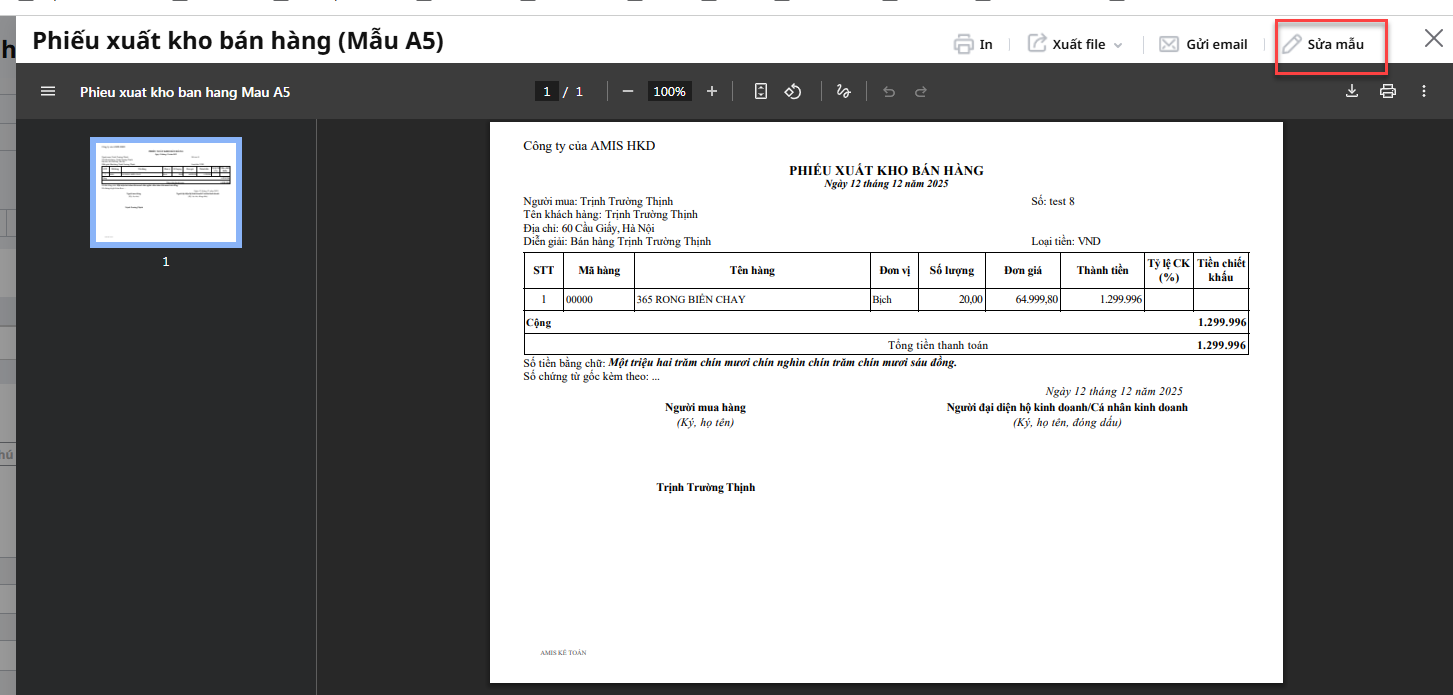Click the fit to page icon
1453x695 pixels.
pos(761,91)
